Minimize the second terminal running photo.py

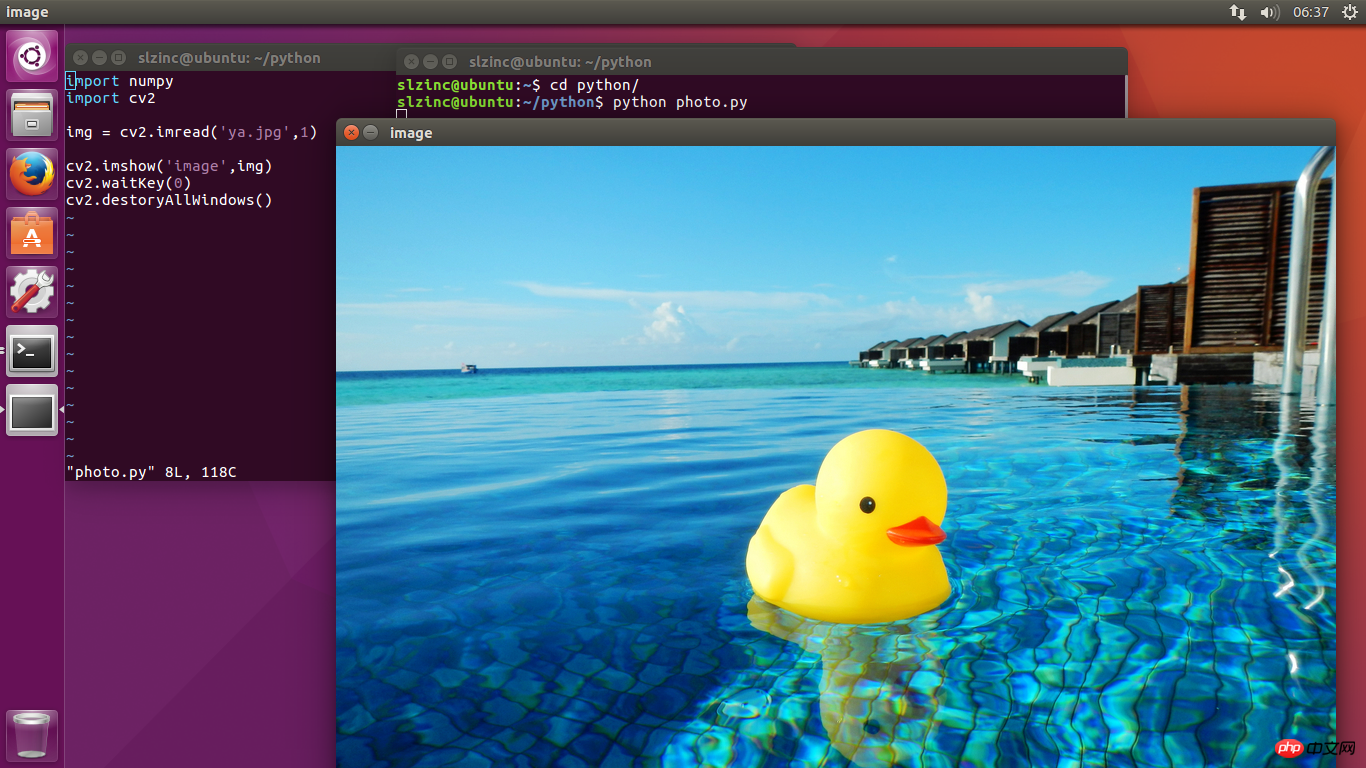point(430,62)
